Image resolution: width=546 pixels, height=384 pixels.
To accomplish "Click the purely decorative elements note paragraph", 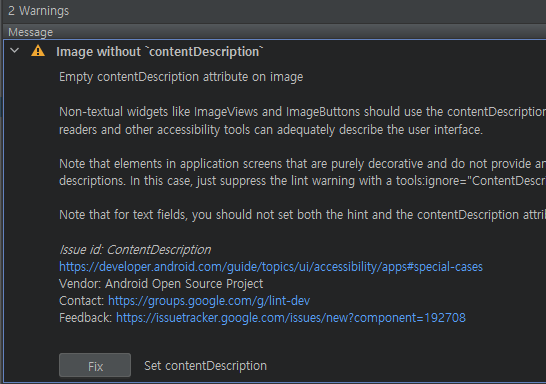I will [x=302, y=172].
